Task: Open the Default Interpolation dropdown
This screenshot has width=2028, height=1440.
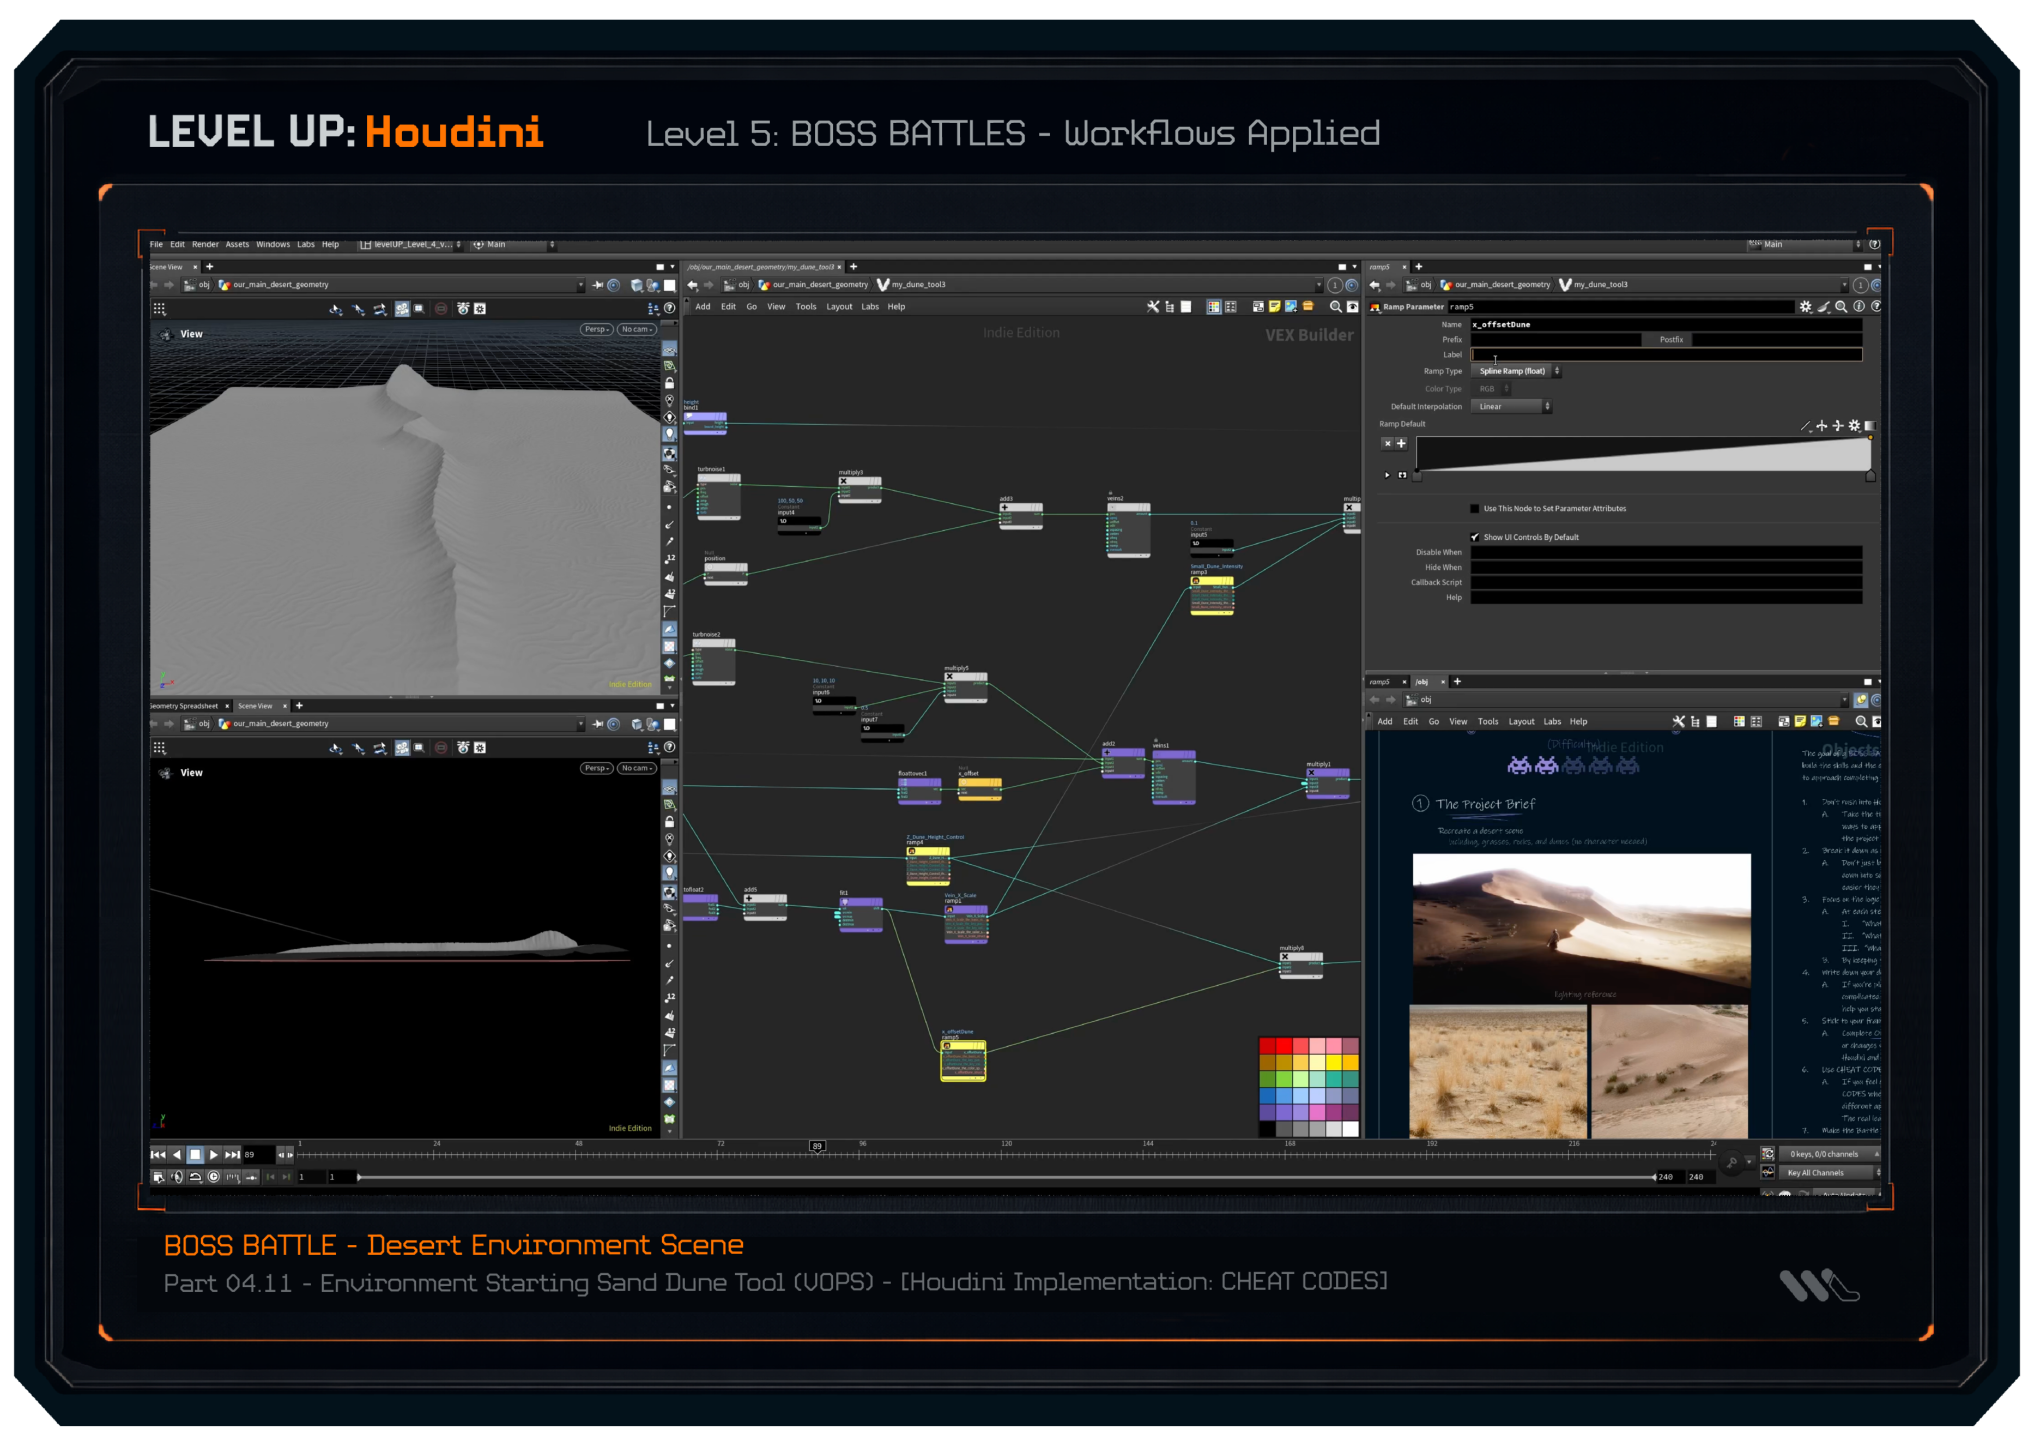Action: [x=1511, y=407]
